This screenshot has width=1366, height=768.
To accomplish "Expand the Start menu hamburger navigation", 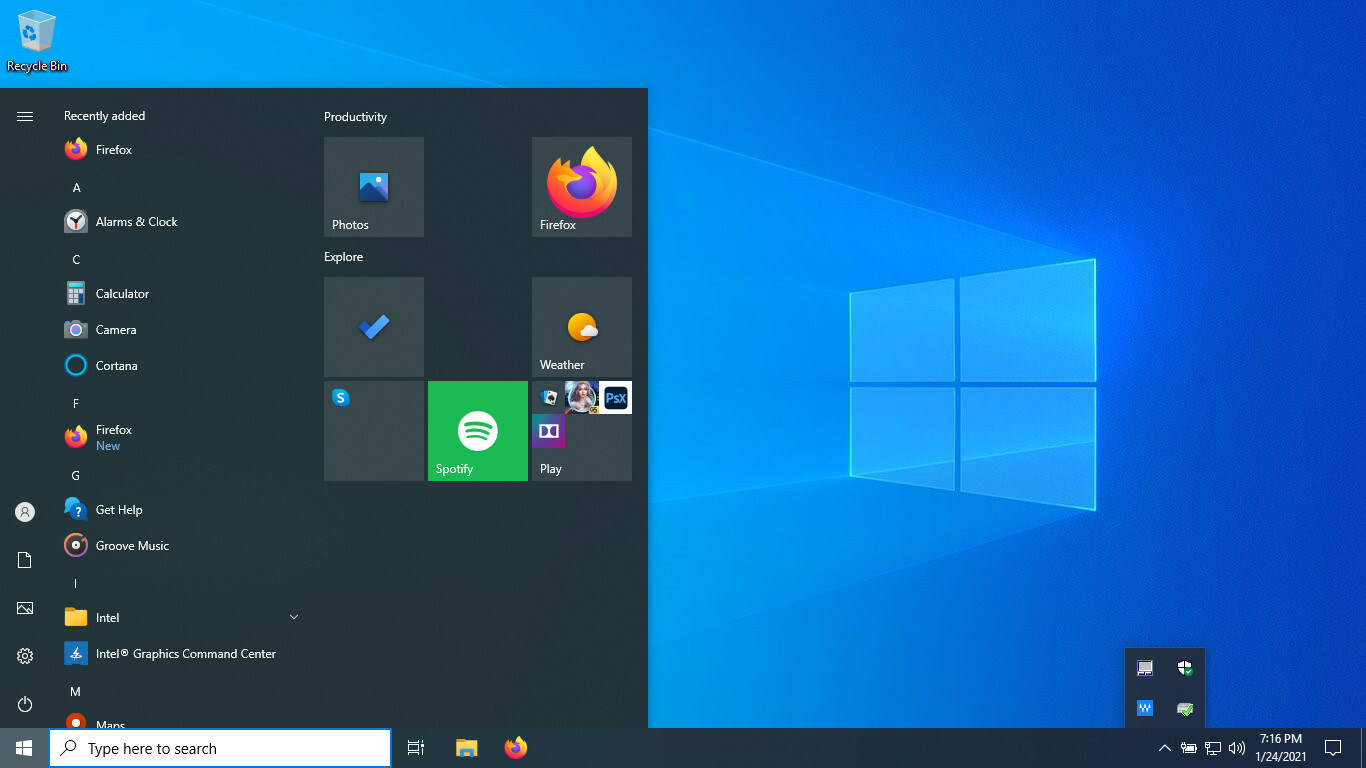I will pyautogui.click(x=25, y=117).
